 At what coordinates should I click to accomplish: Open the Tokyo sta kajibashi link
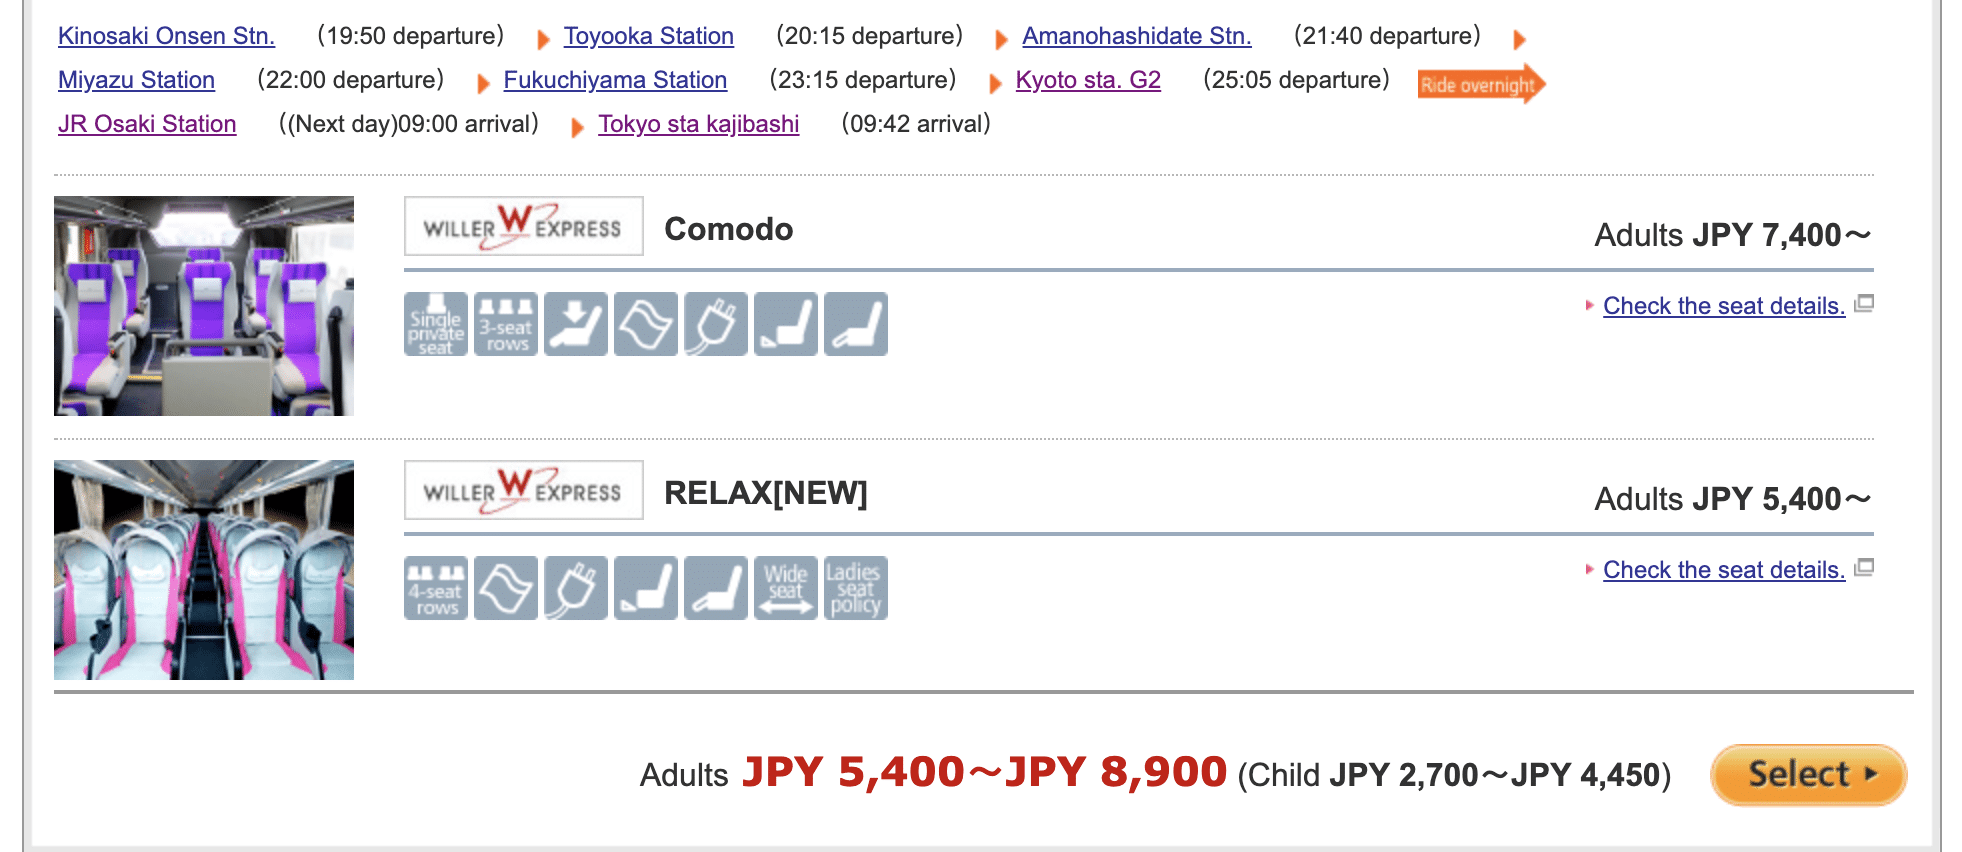(699, 124)
